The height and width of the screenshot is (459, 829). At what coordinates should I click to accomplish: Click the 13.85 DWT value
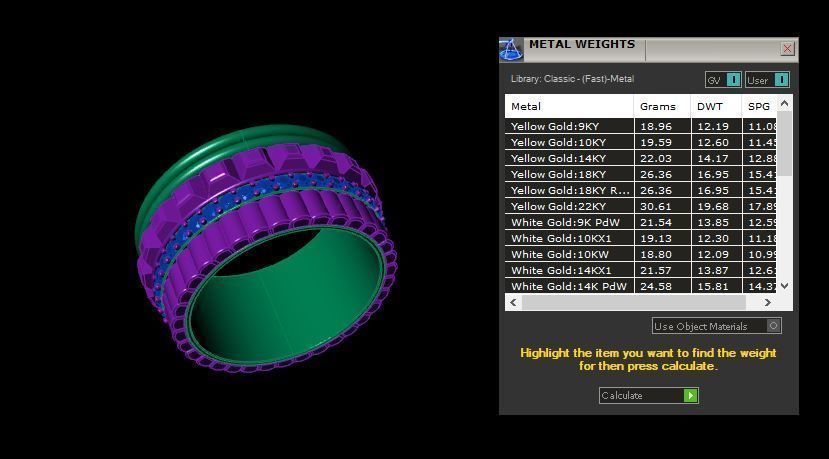(713, 222)
